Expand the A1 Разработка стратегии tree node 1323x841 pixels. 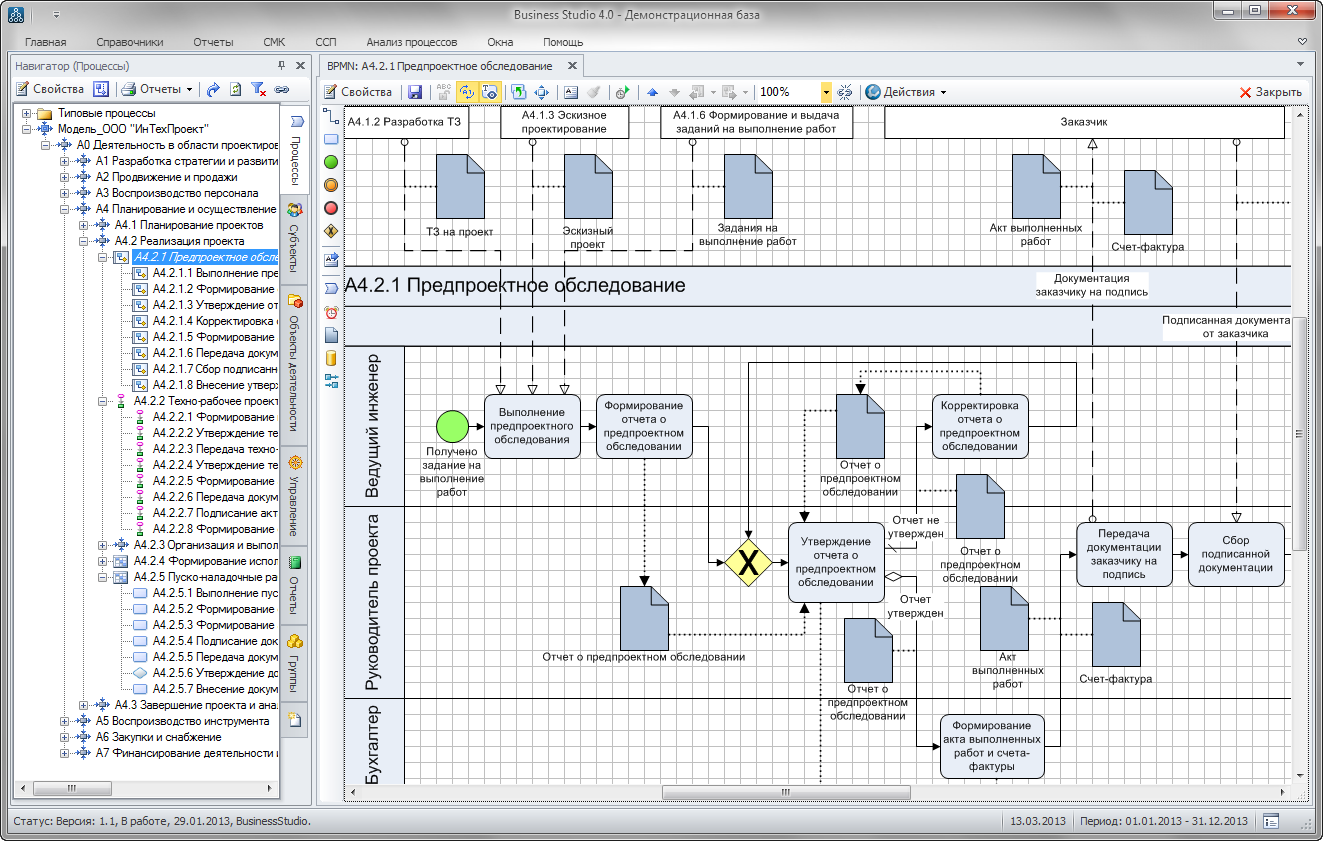click(65, 161)
